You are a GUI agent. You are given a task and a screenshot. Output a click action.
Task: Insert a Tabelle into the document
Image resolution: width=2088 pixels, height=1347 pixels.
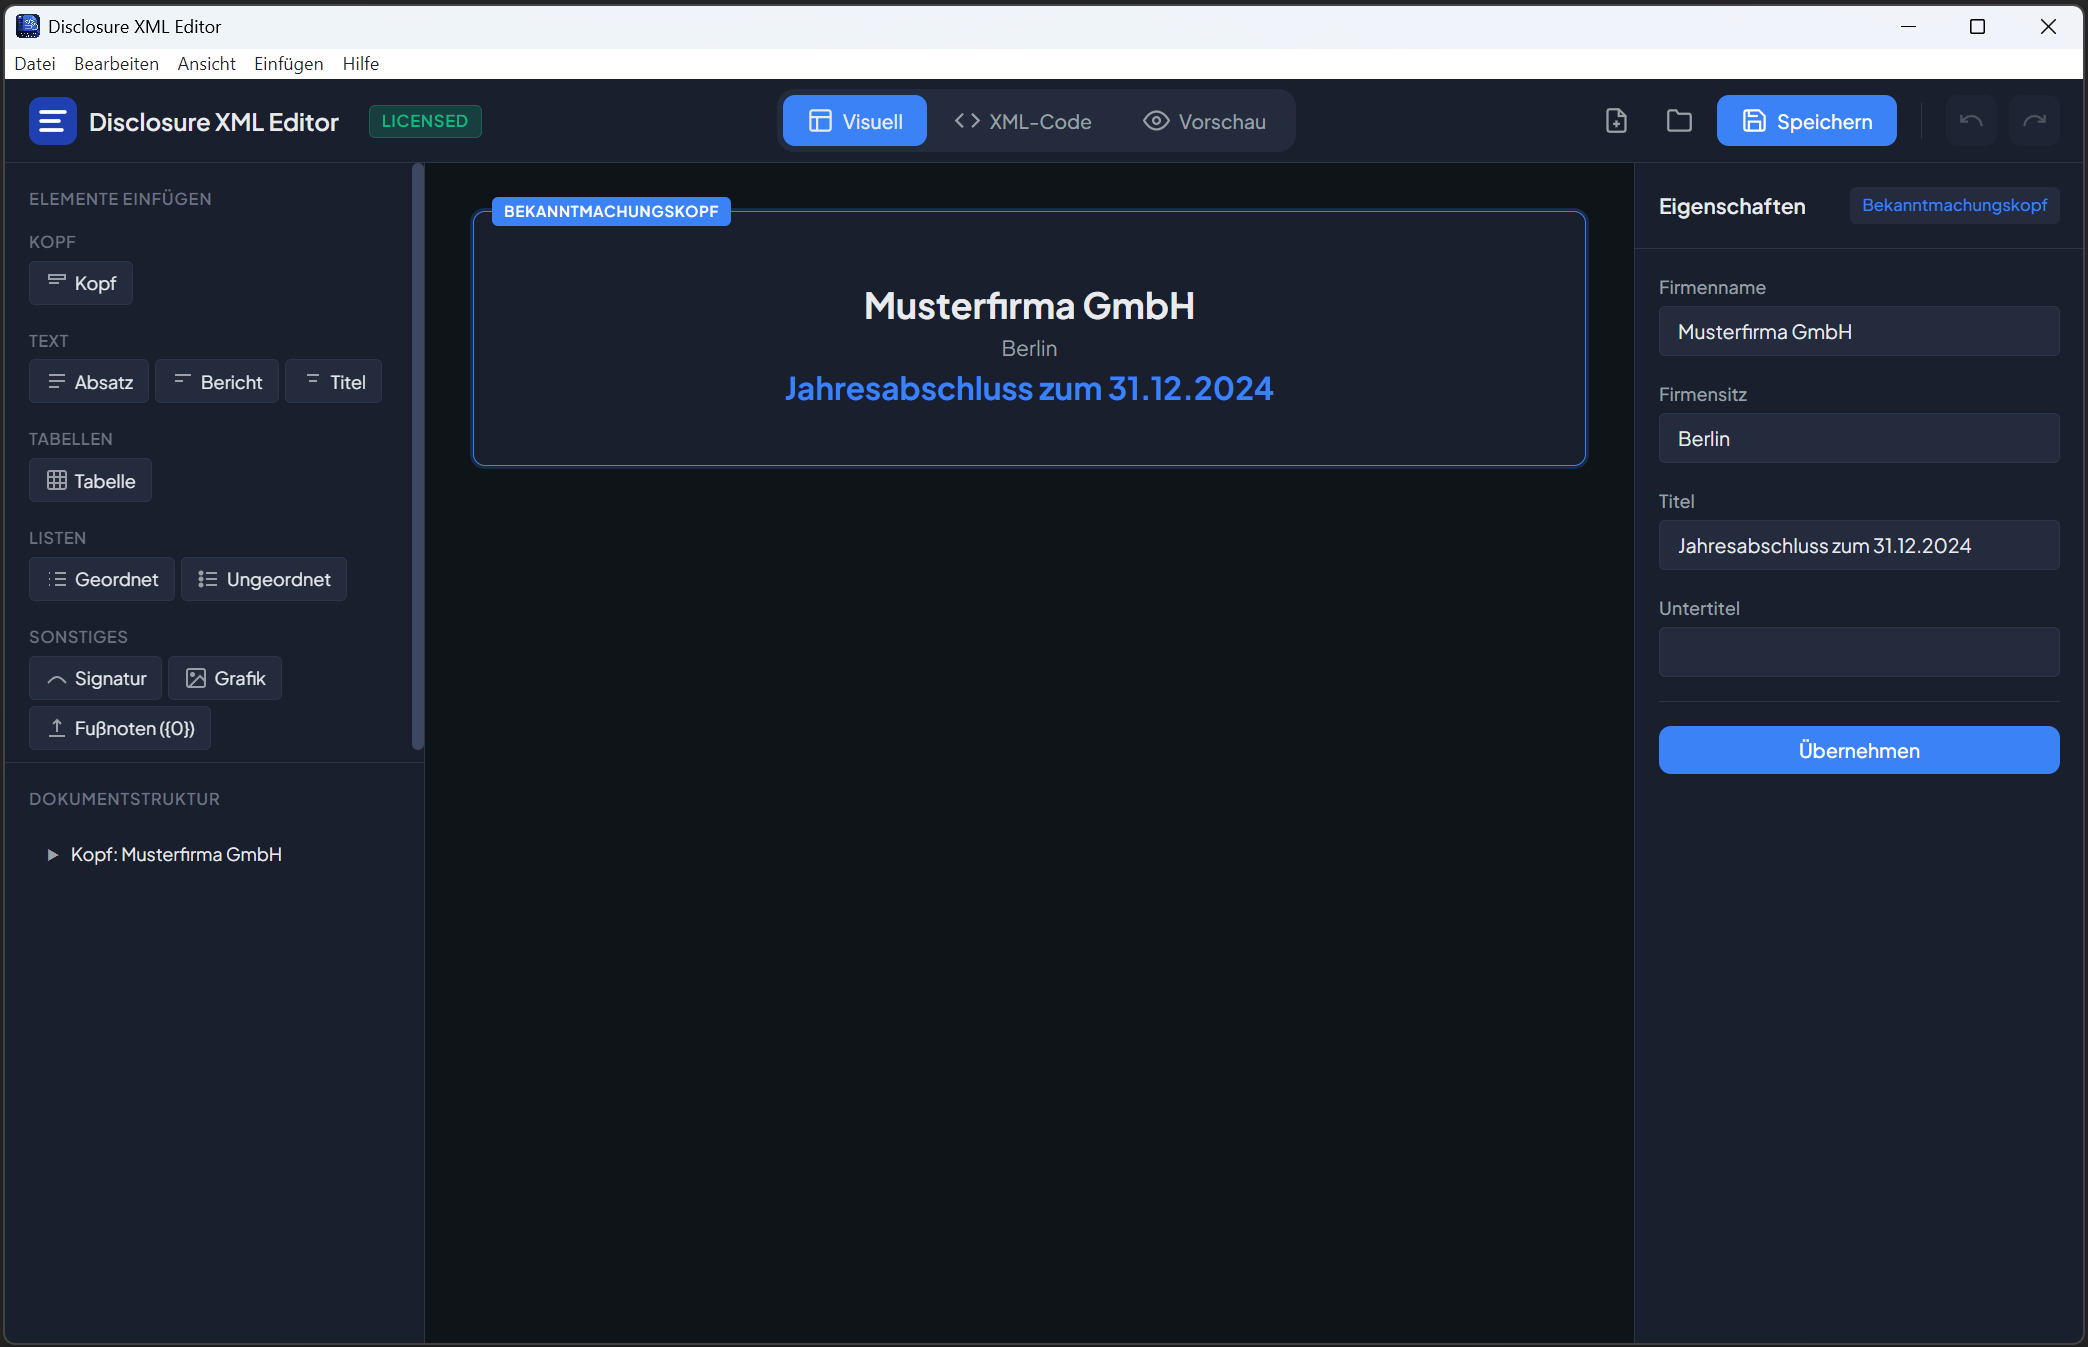point(89,480)
